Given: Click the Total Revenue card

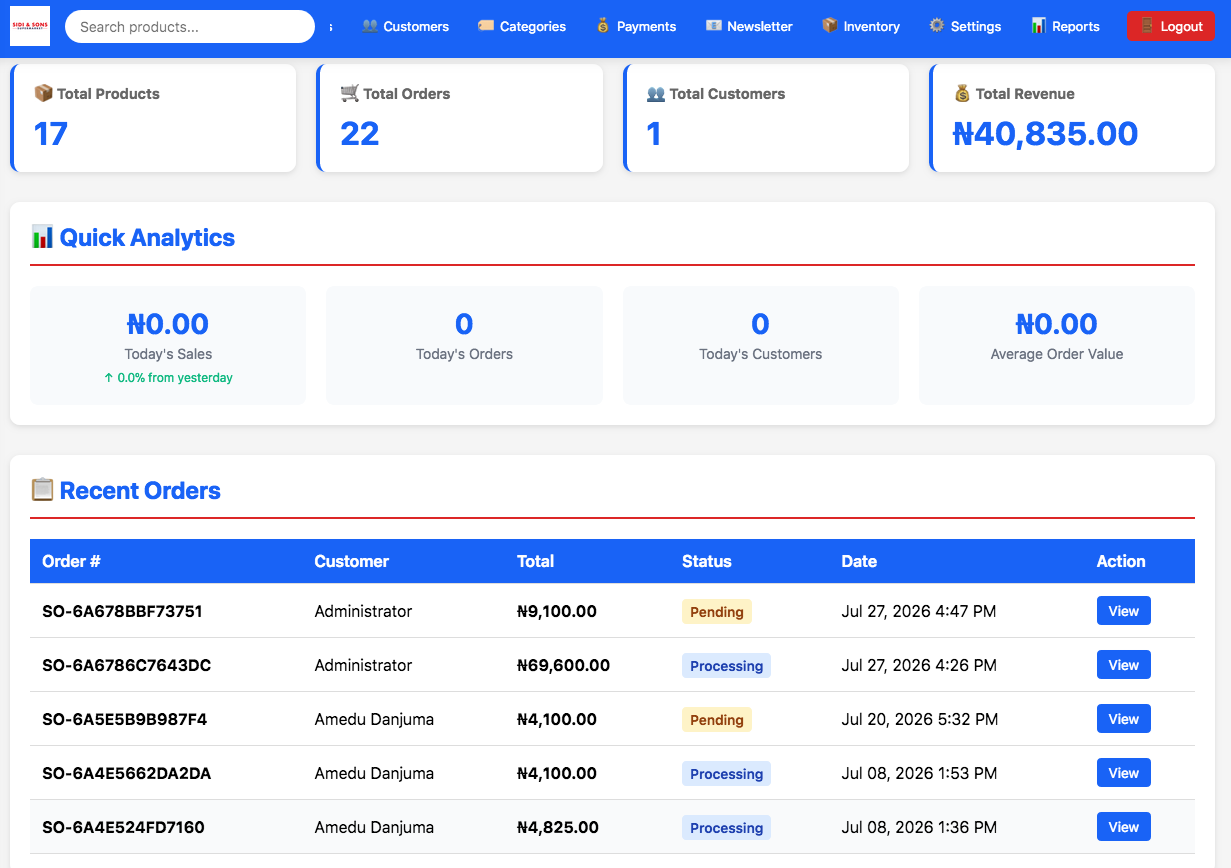Looking at the screenshot, I should [x=1072, y=118].
